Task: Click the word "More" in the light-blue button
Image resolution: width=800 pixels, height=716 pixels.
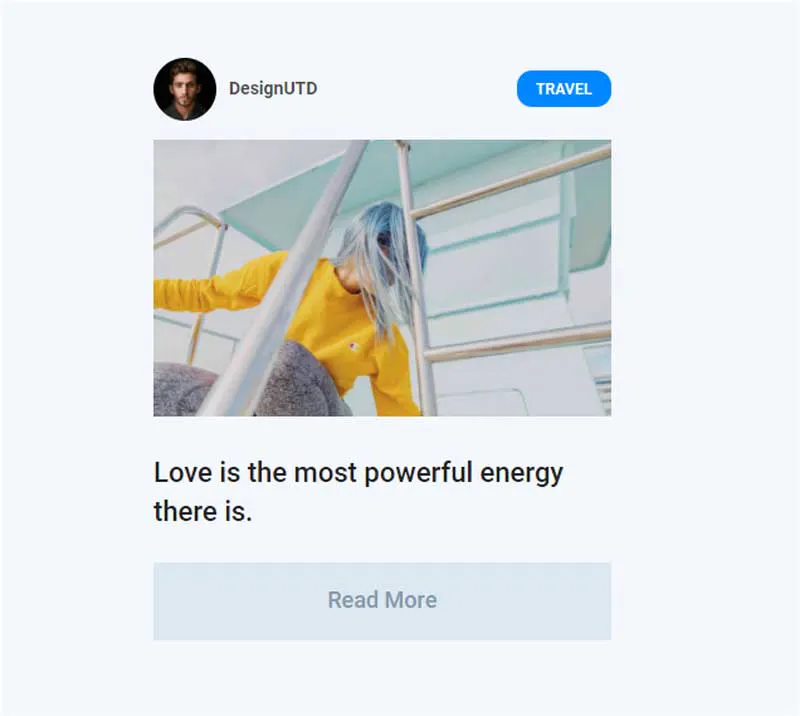Action: click(411, 600)
